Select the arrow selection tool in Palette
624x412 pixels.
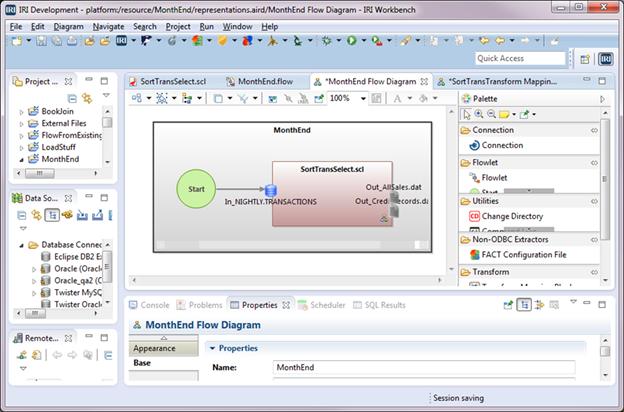466,115
